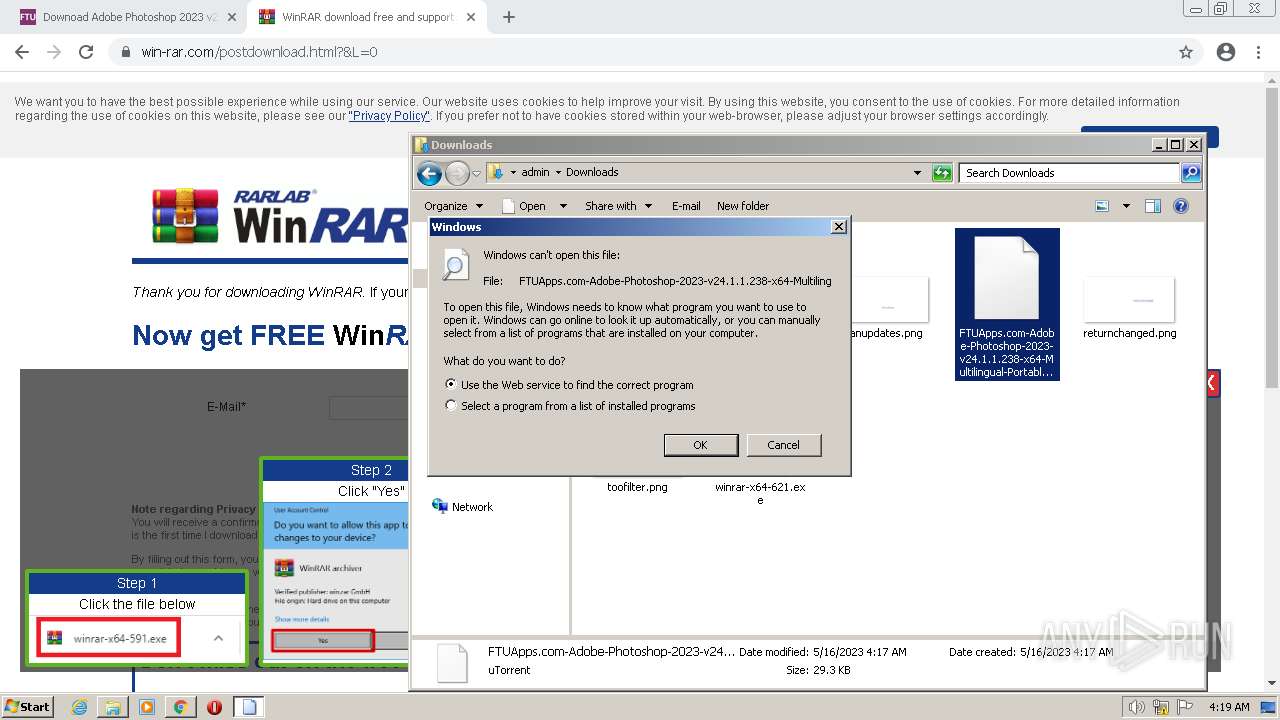
Task: Click the red Opera taskbar icon
Action: pyautogui.click(x=214, y=707)
